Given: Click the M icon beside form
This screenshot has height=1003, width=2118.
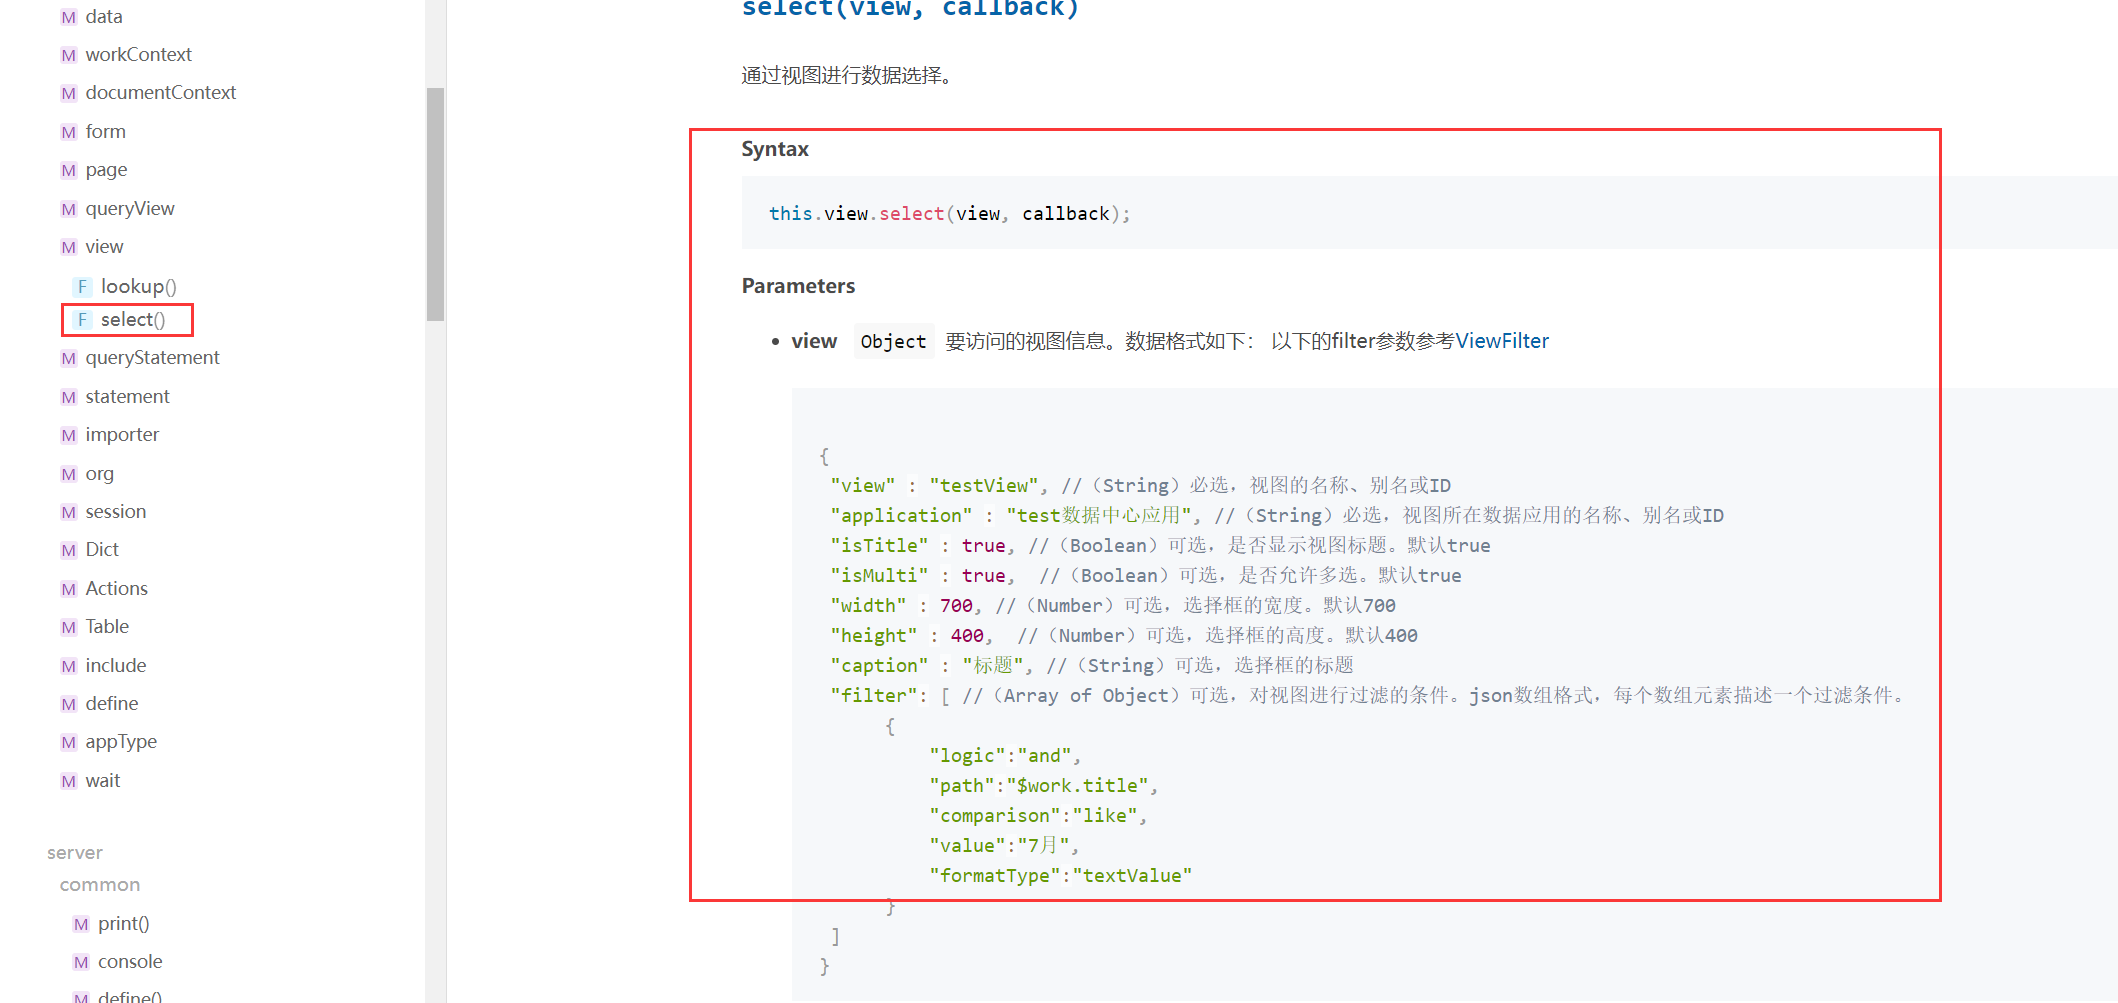Looking at the screenshot, I should pyautogui.click(x=68, y=132).
